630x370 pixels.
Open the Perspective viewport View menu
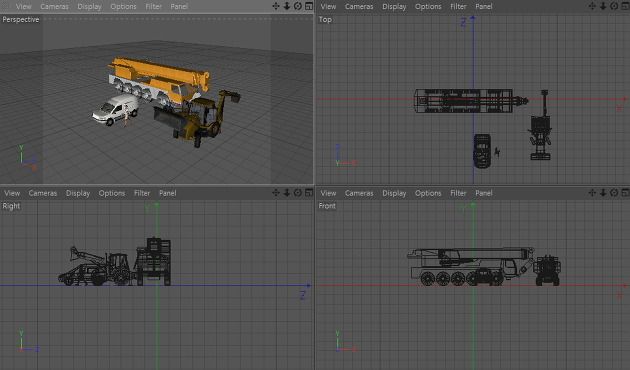[24, 6]
